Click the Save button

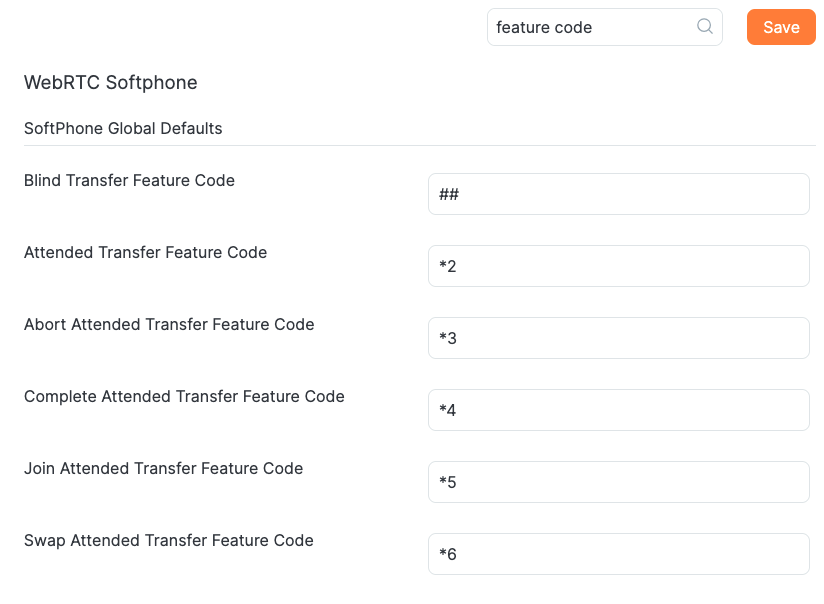pyautogui.click(x=781, y=27)
